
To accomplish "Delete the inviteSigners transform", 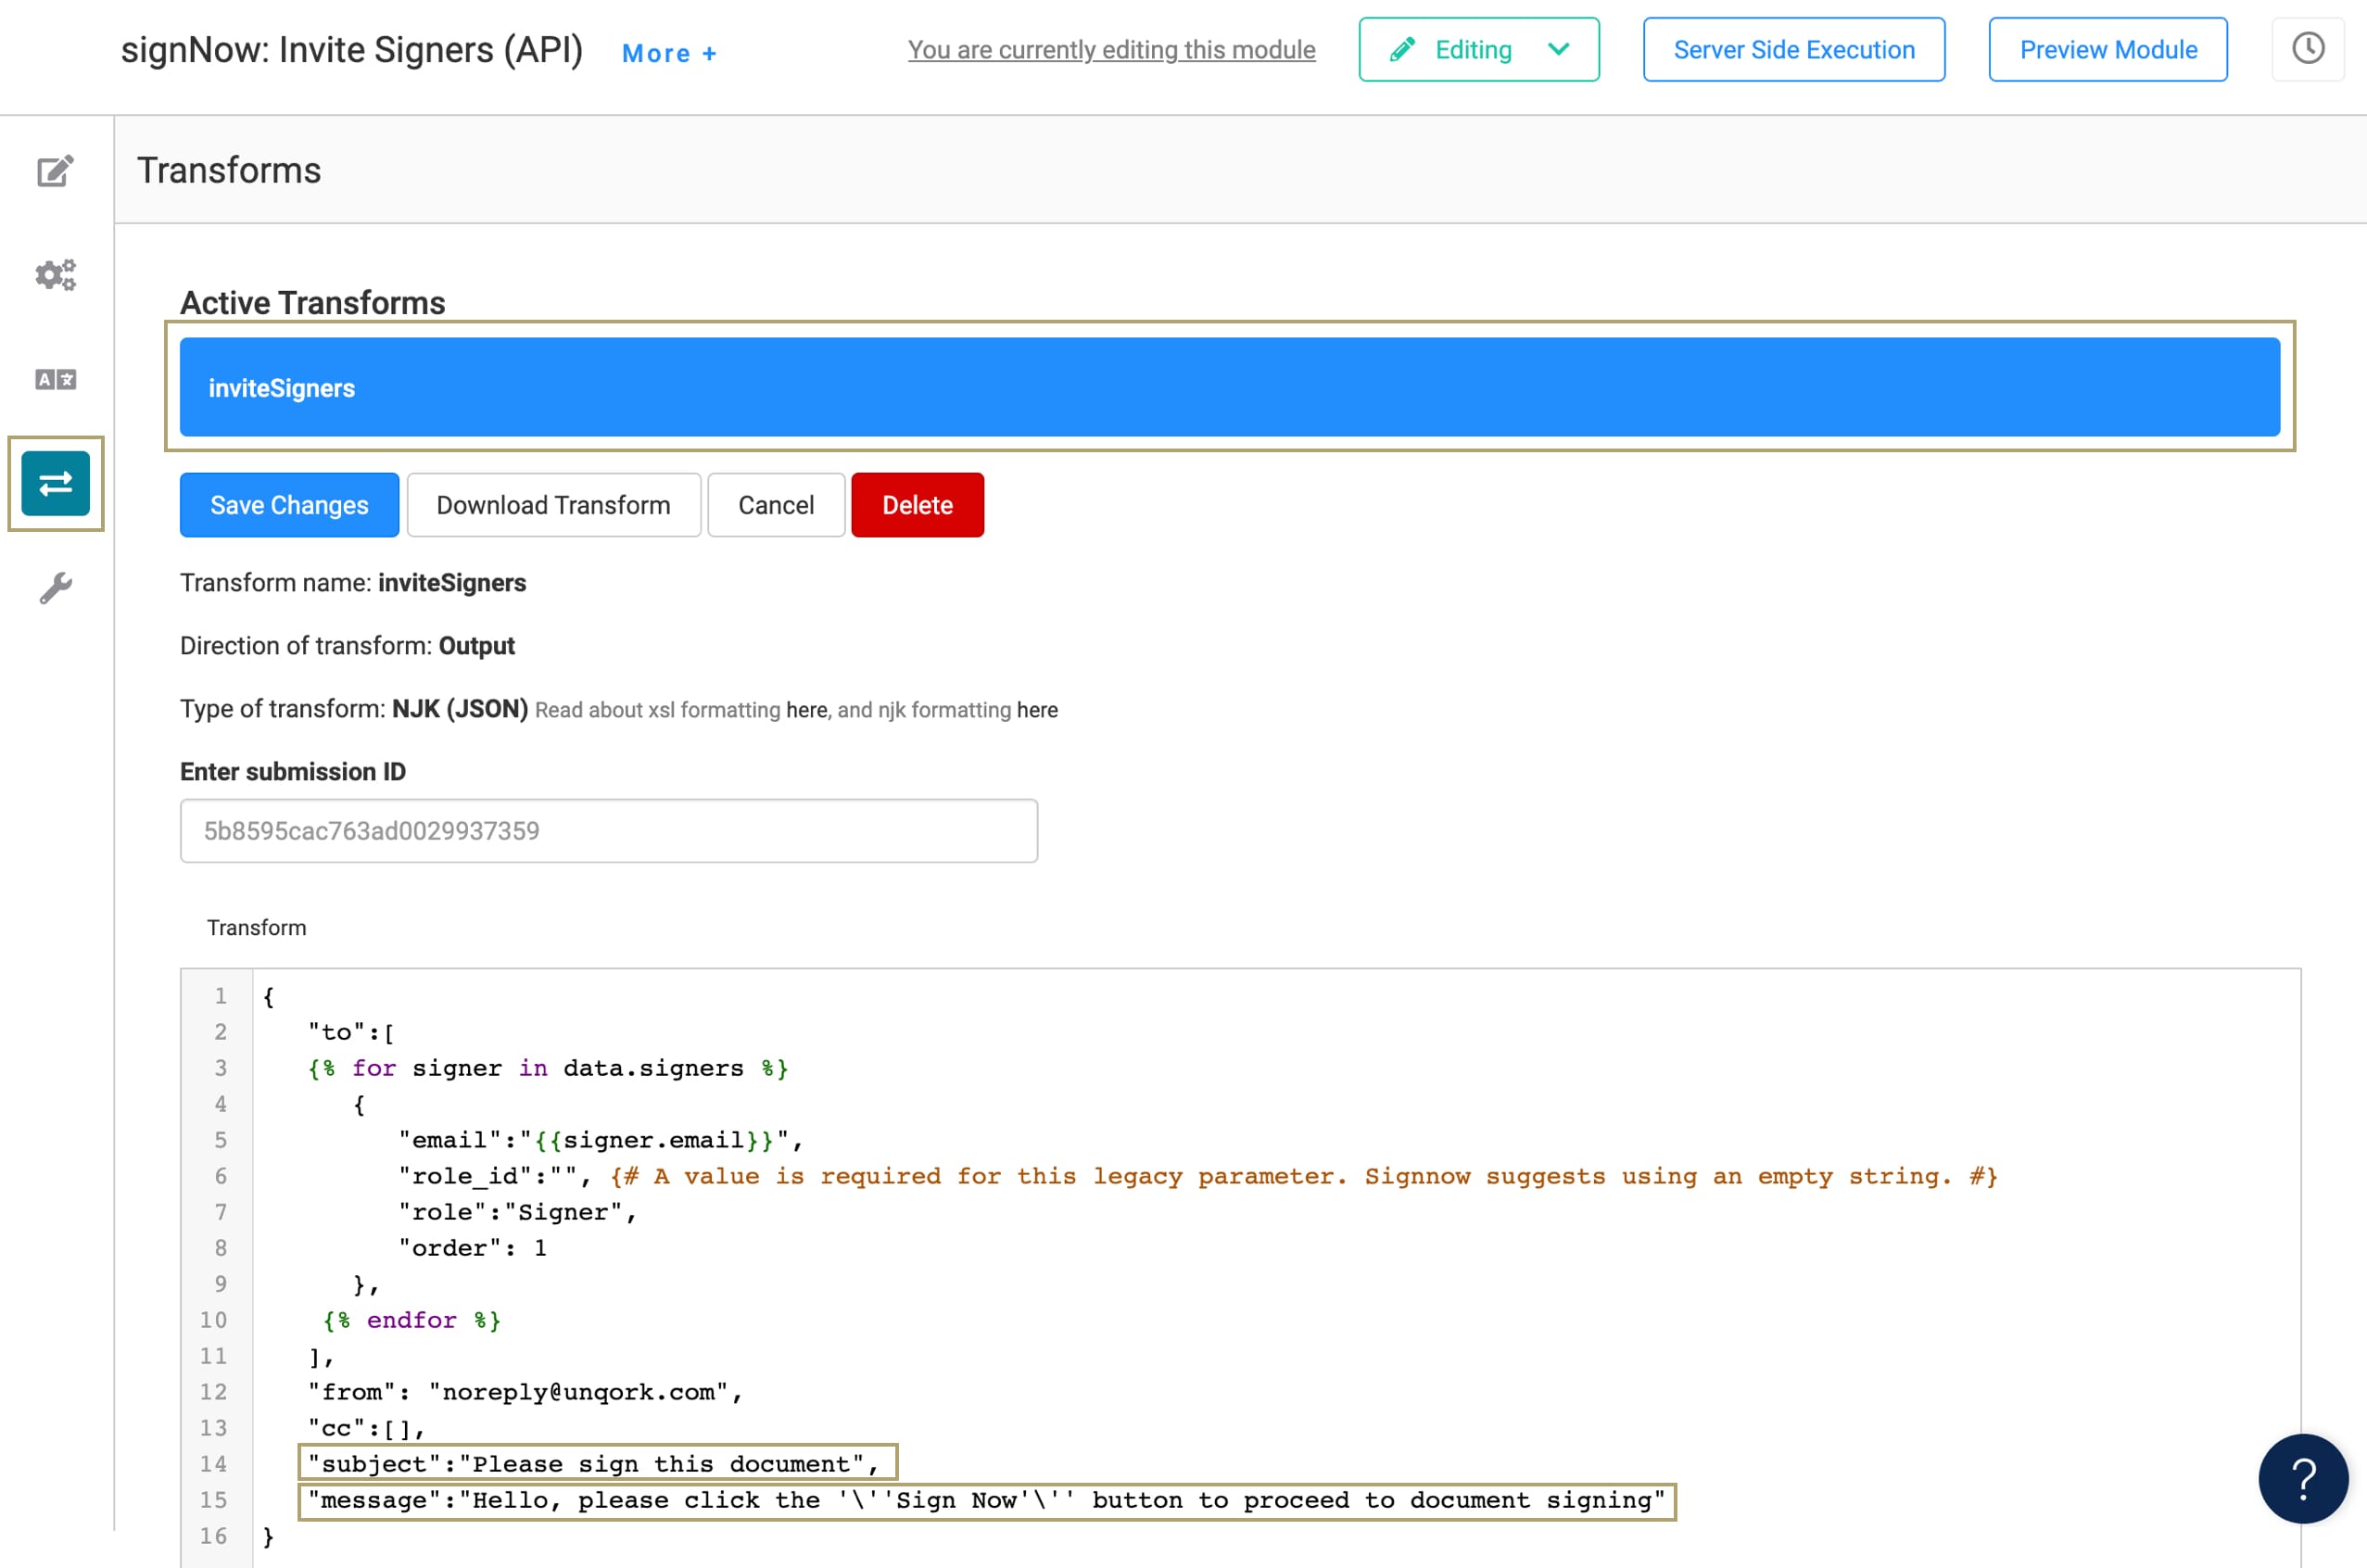I will [917, 505].
